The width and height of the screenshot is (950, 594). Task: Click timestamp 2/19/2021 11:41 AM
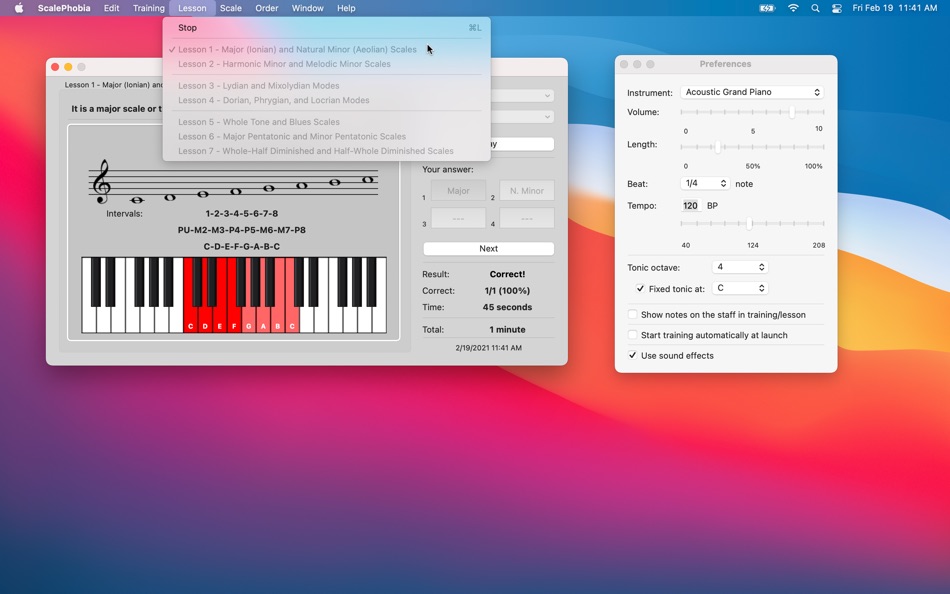point(488,348)
